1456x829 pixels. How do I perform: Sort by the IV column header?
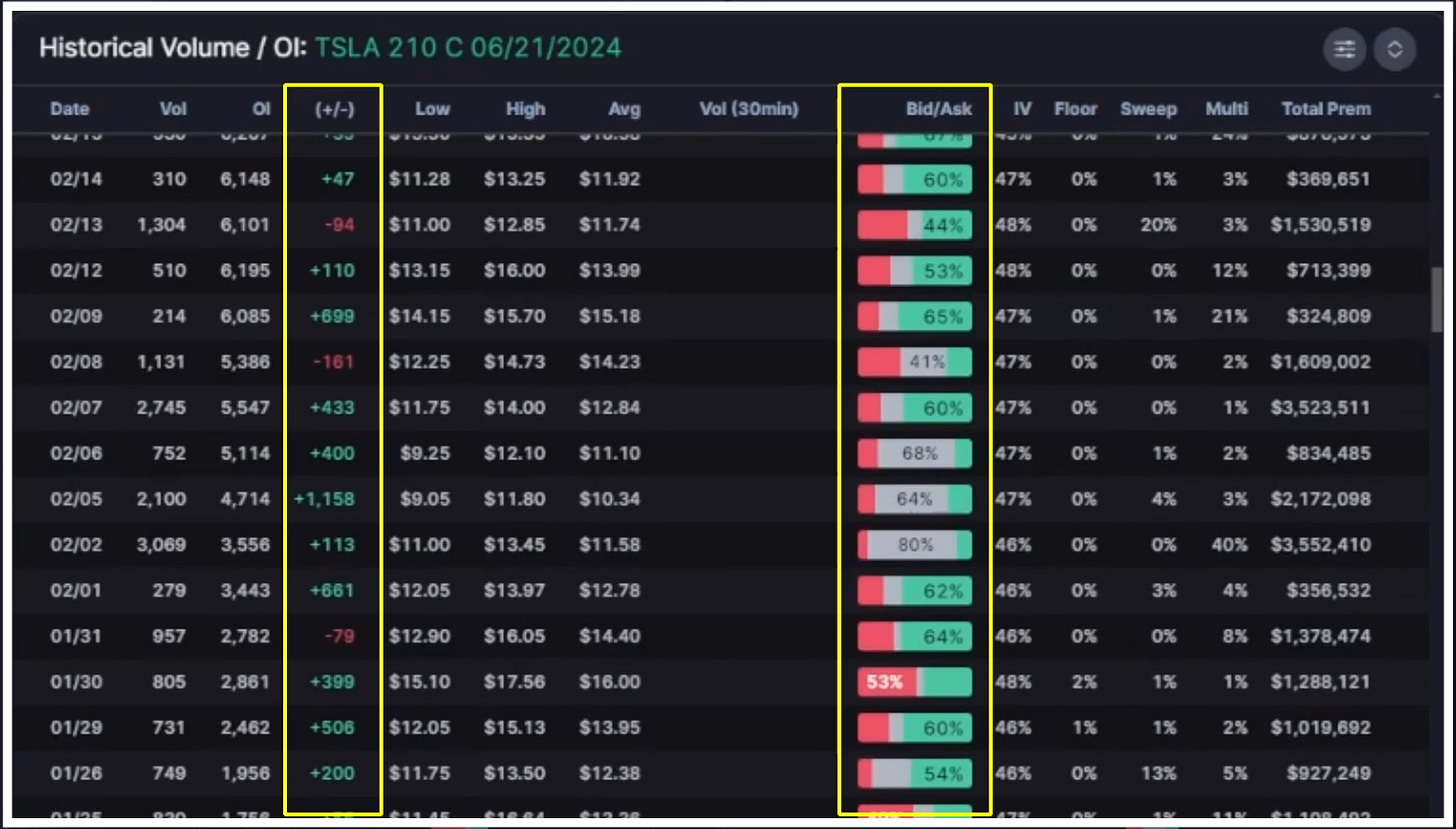click(1024, 109)
